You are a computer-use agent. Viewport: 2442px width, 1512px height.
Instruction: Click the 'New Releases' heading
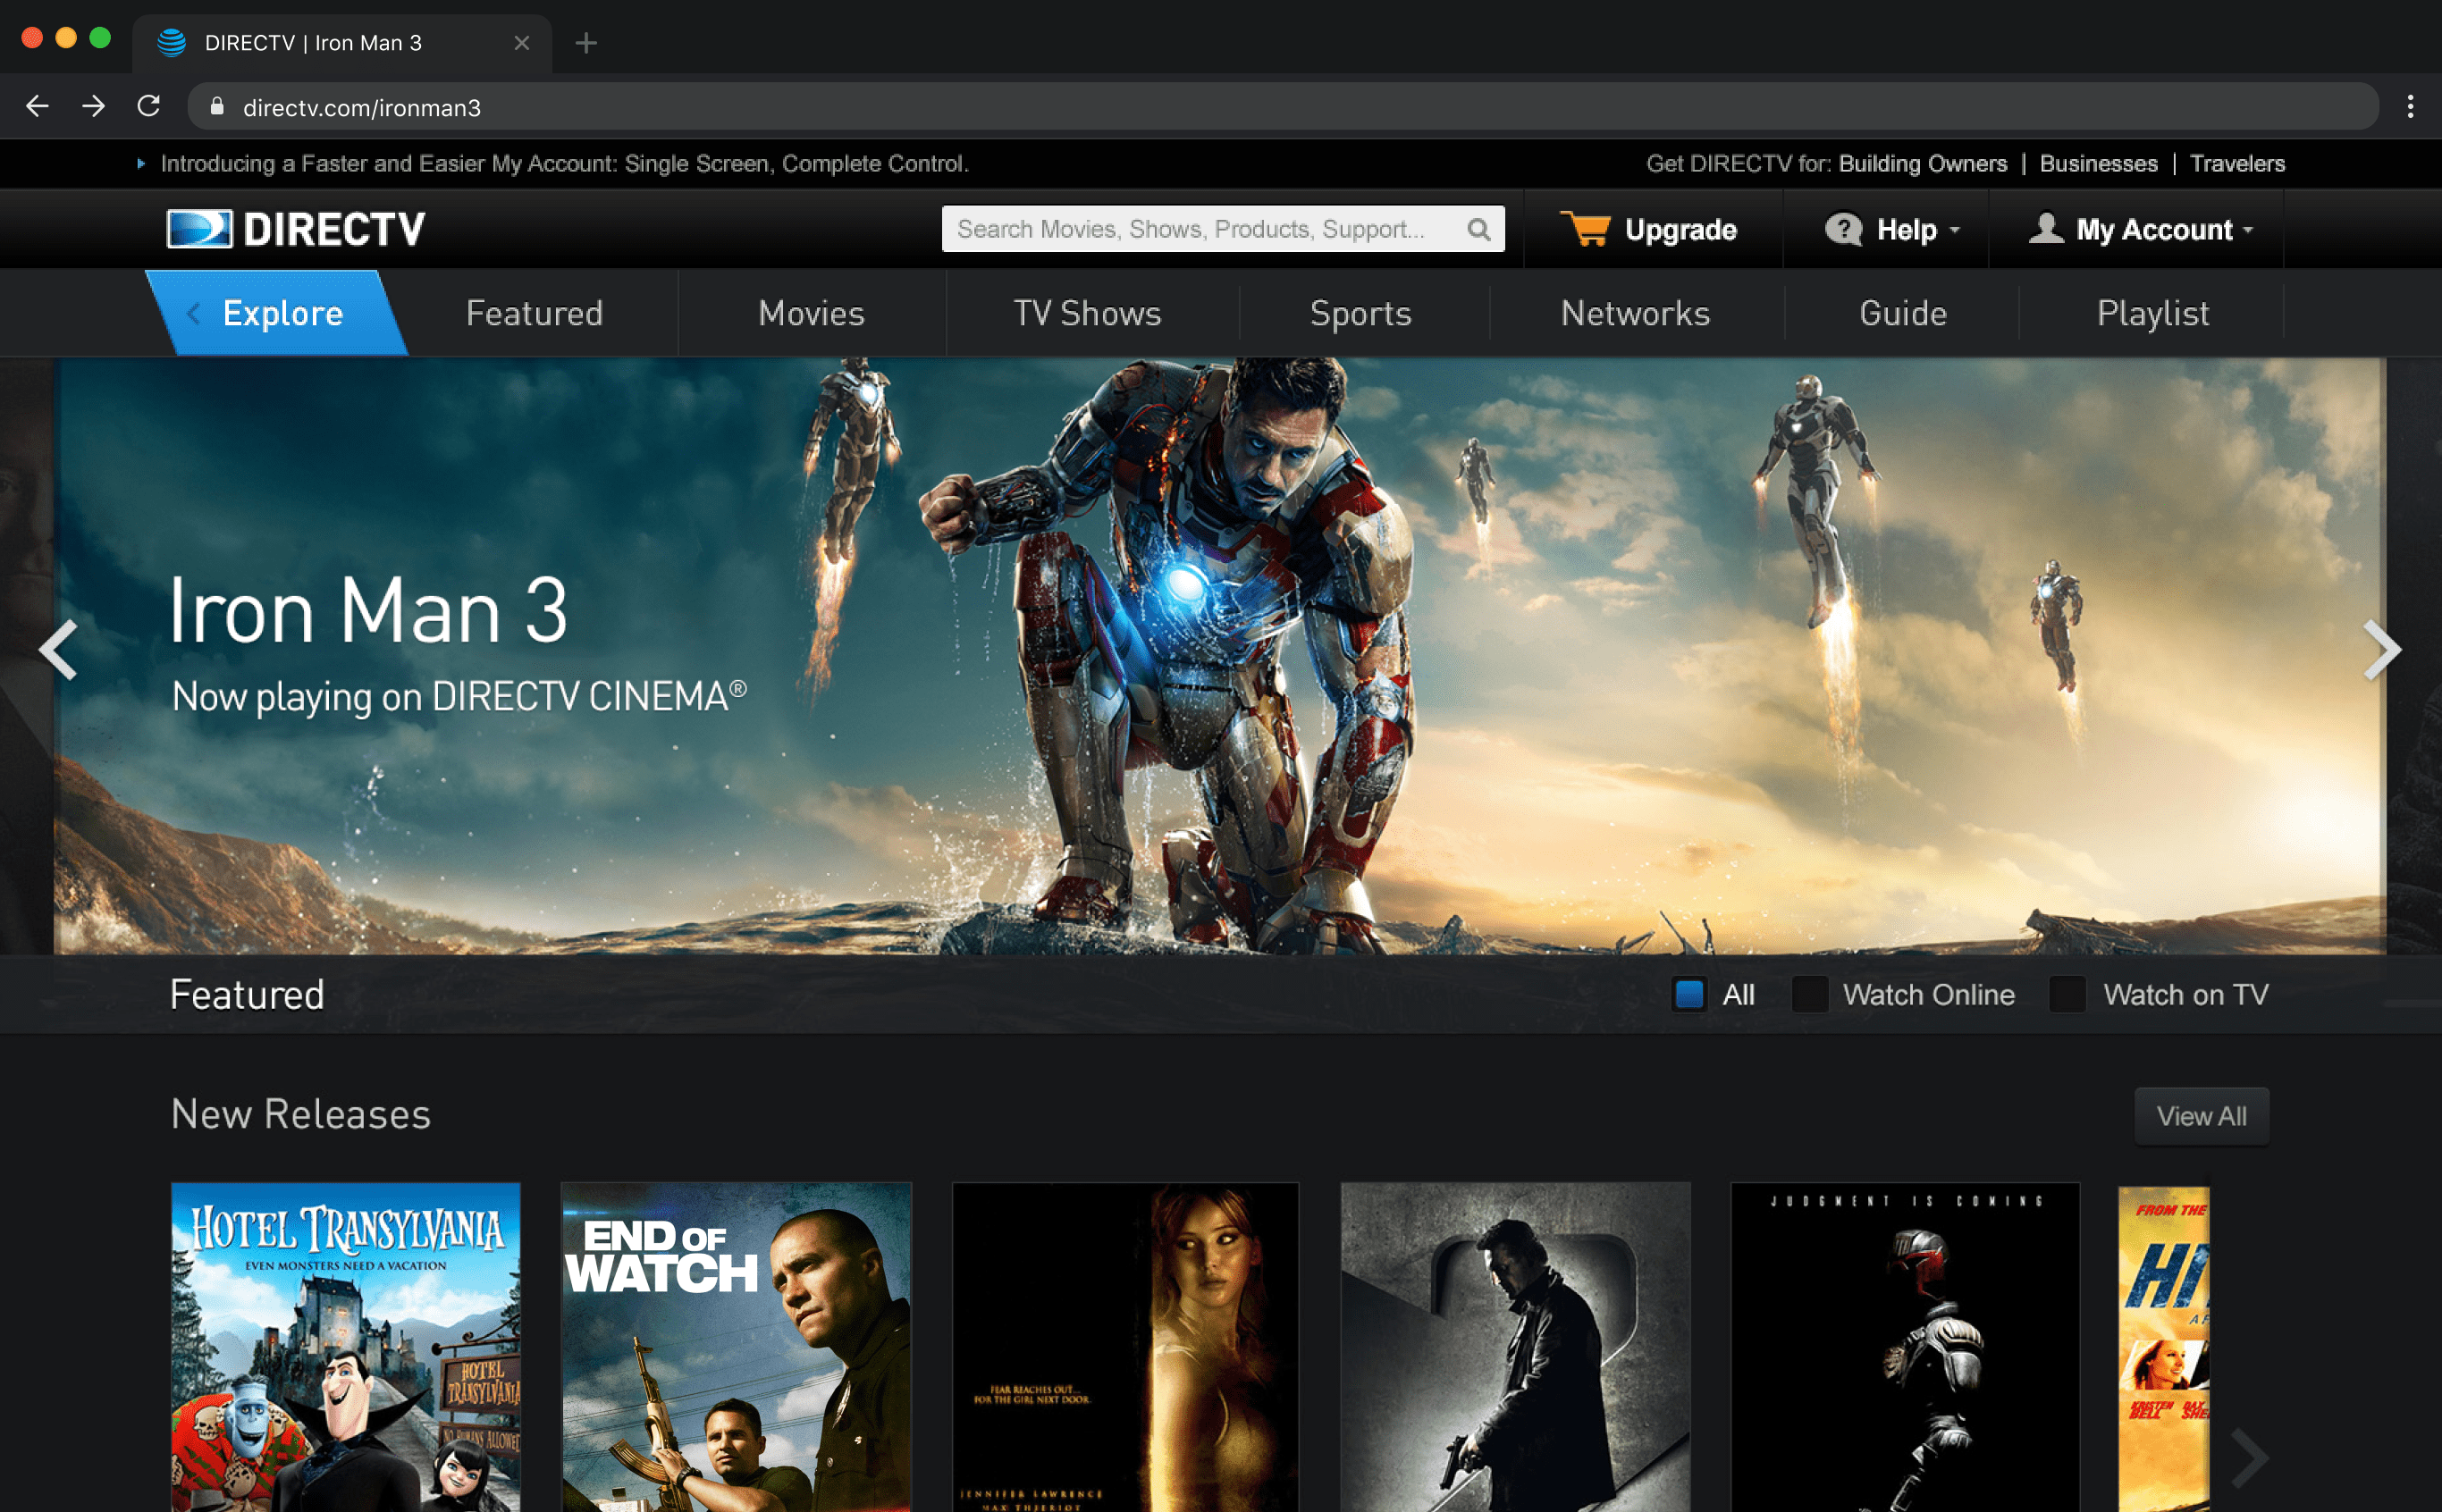[300, 1114]
